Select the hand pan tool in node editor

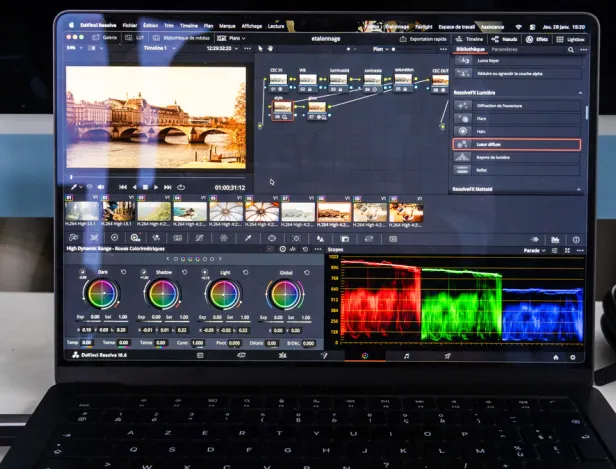point(270,48)
